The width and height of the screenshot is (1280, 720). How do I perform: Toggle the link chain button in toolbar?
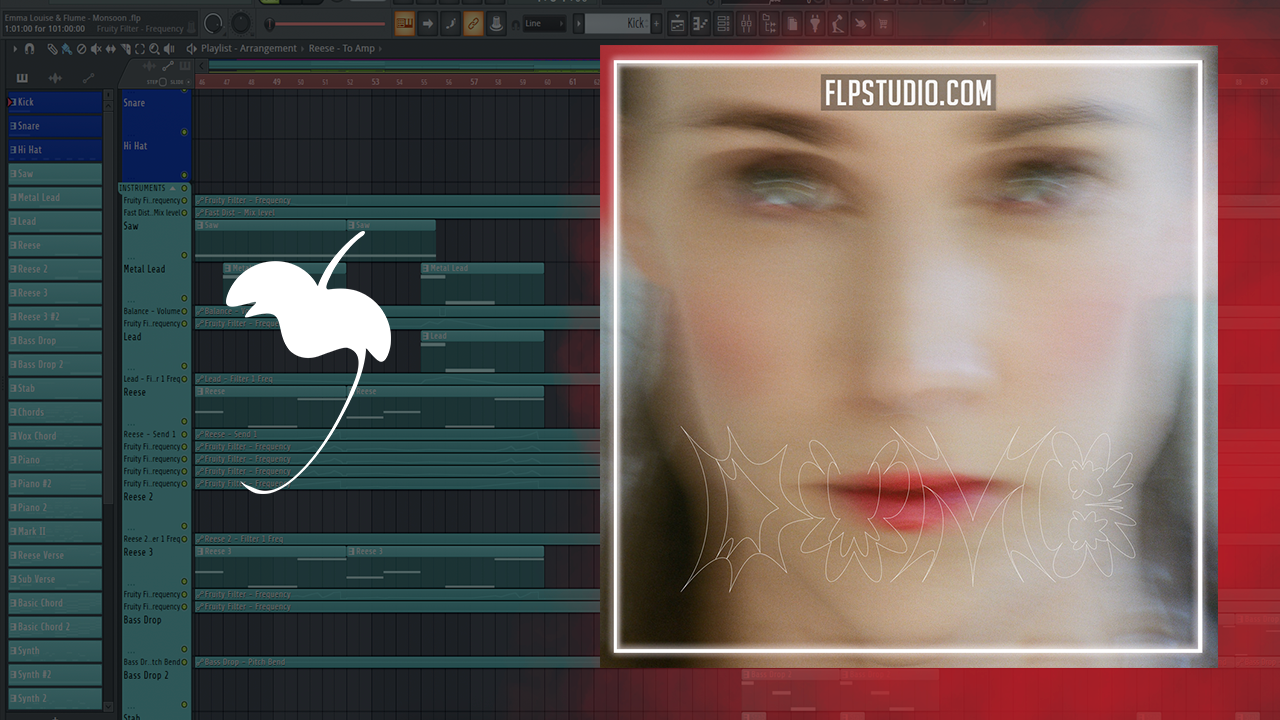(x=473, y=23)
